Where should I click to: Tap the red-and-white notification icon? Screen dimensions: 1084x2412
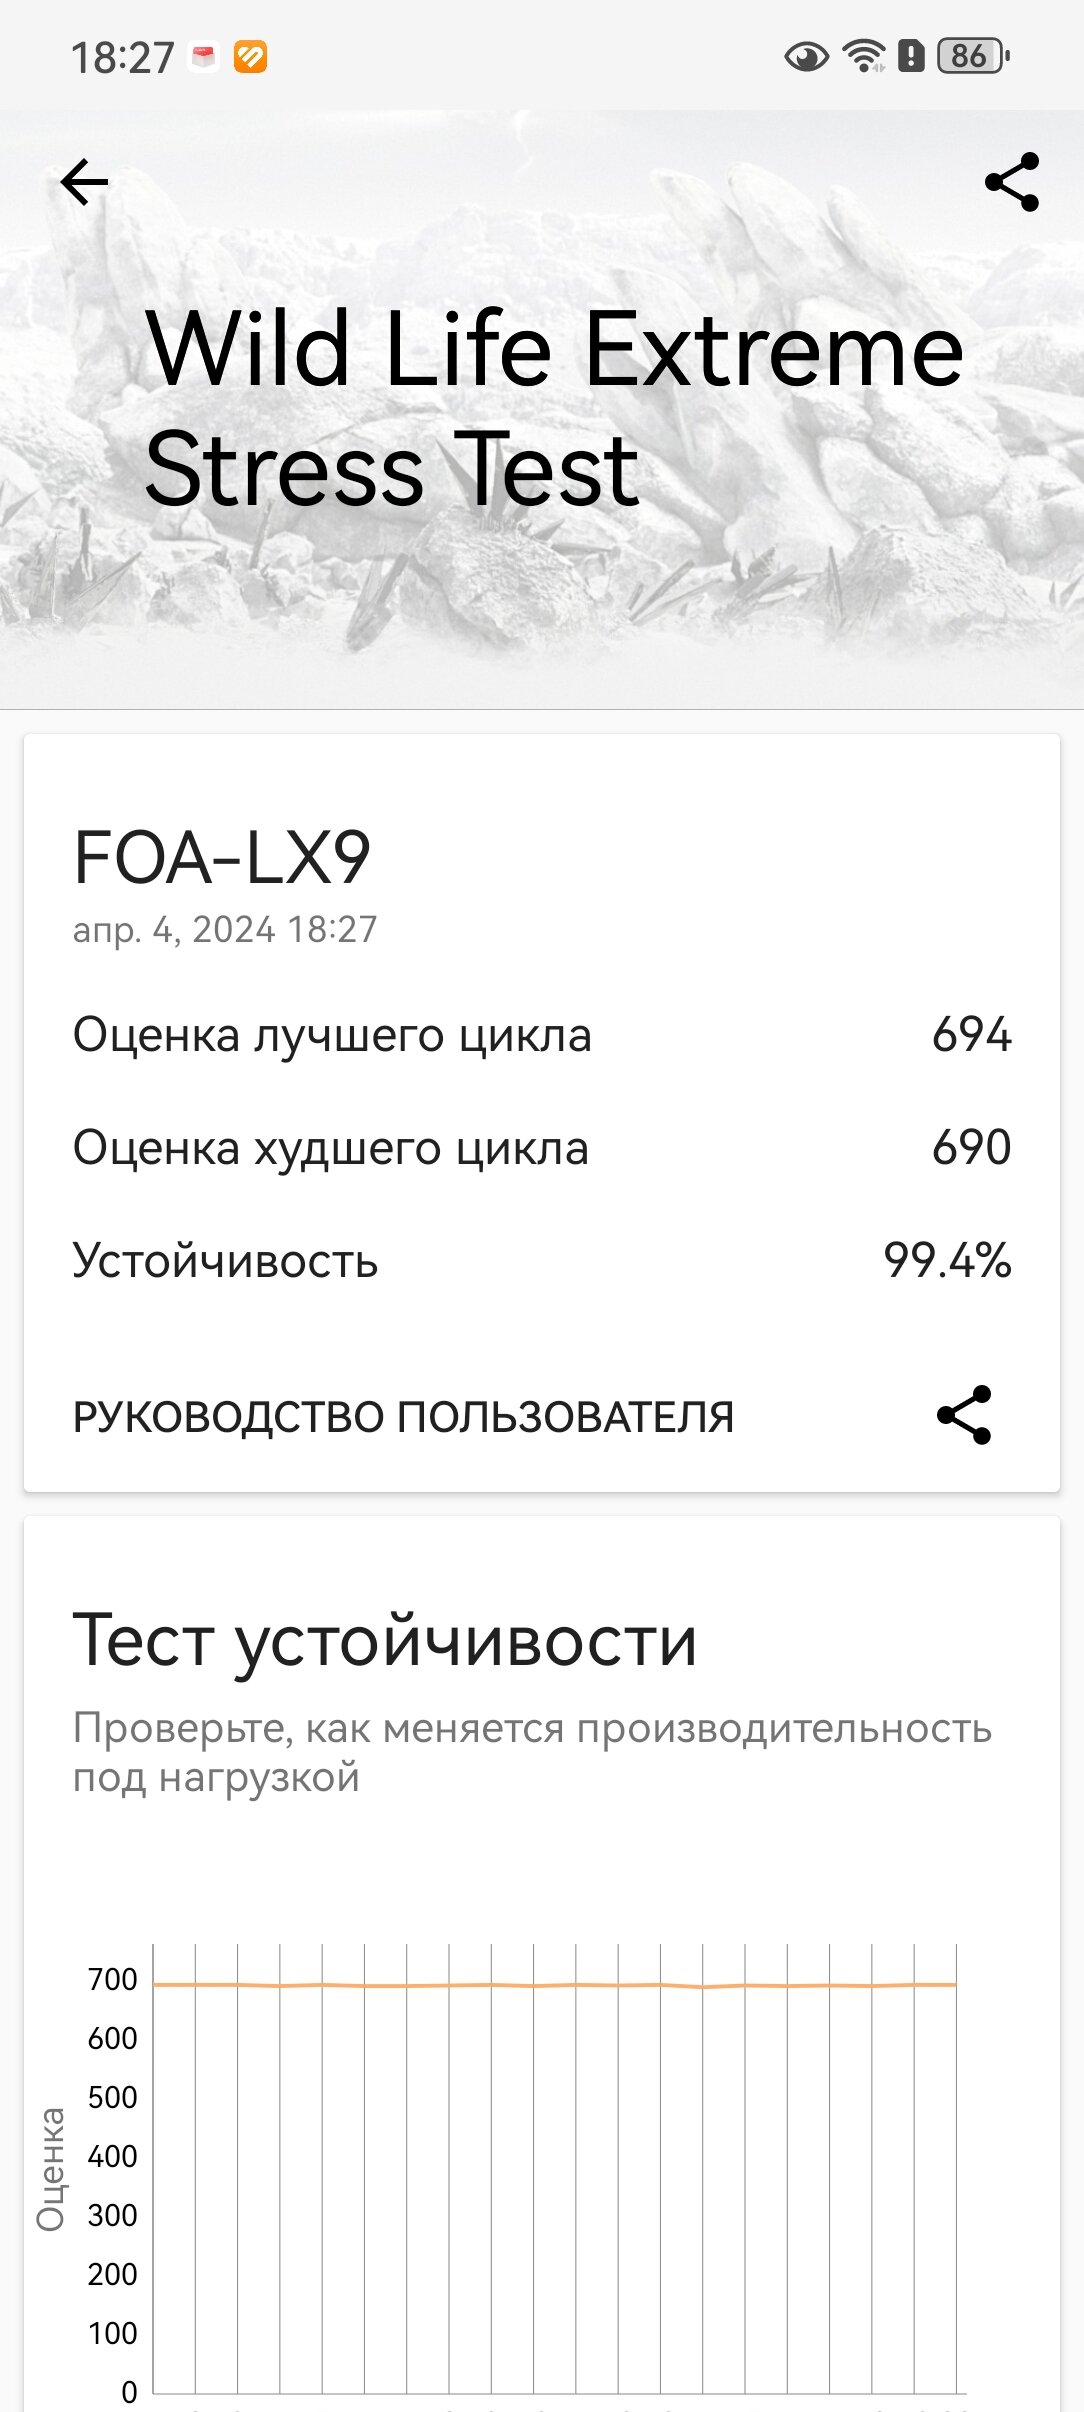click(204, 57)
